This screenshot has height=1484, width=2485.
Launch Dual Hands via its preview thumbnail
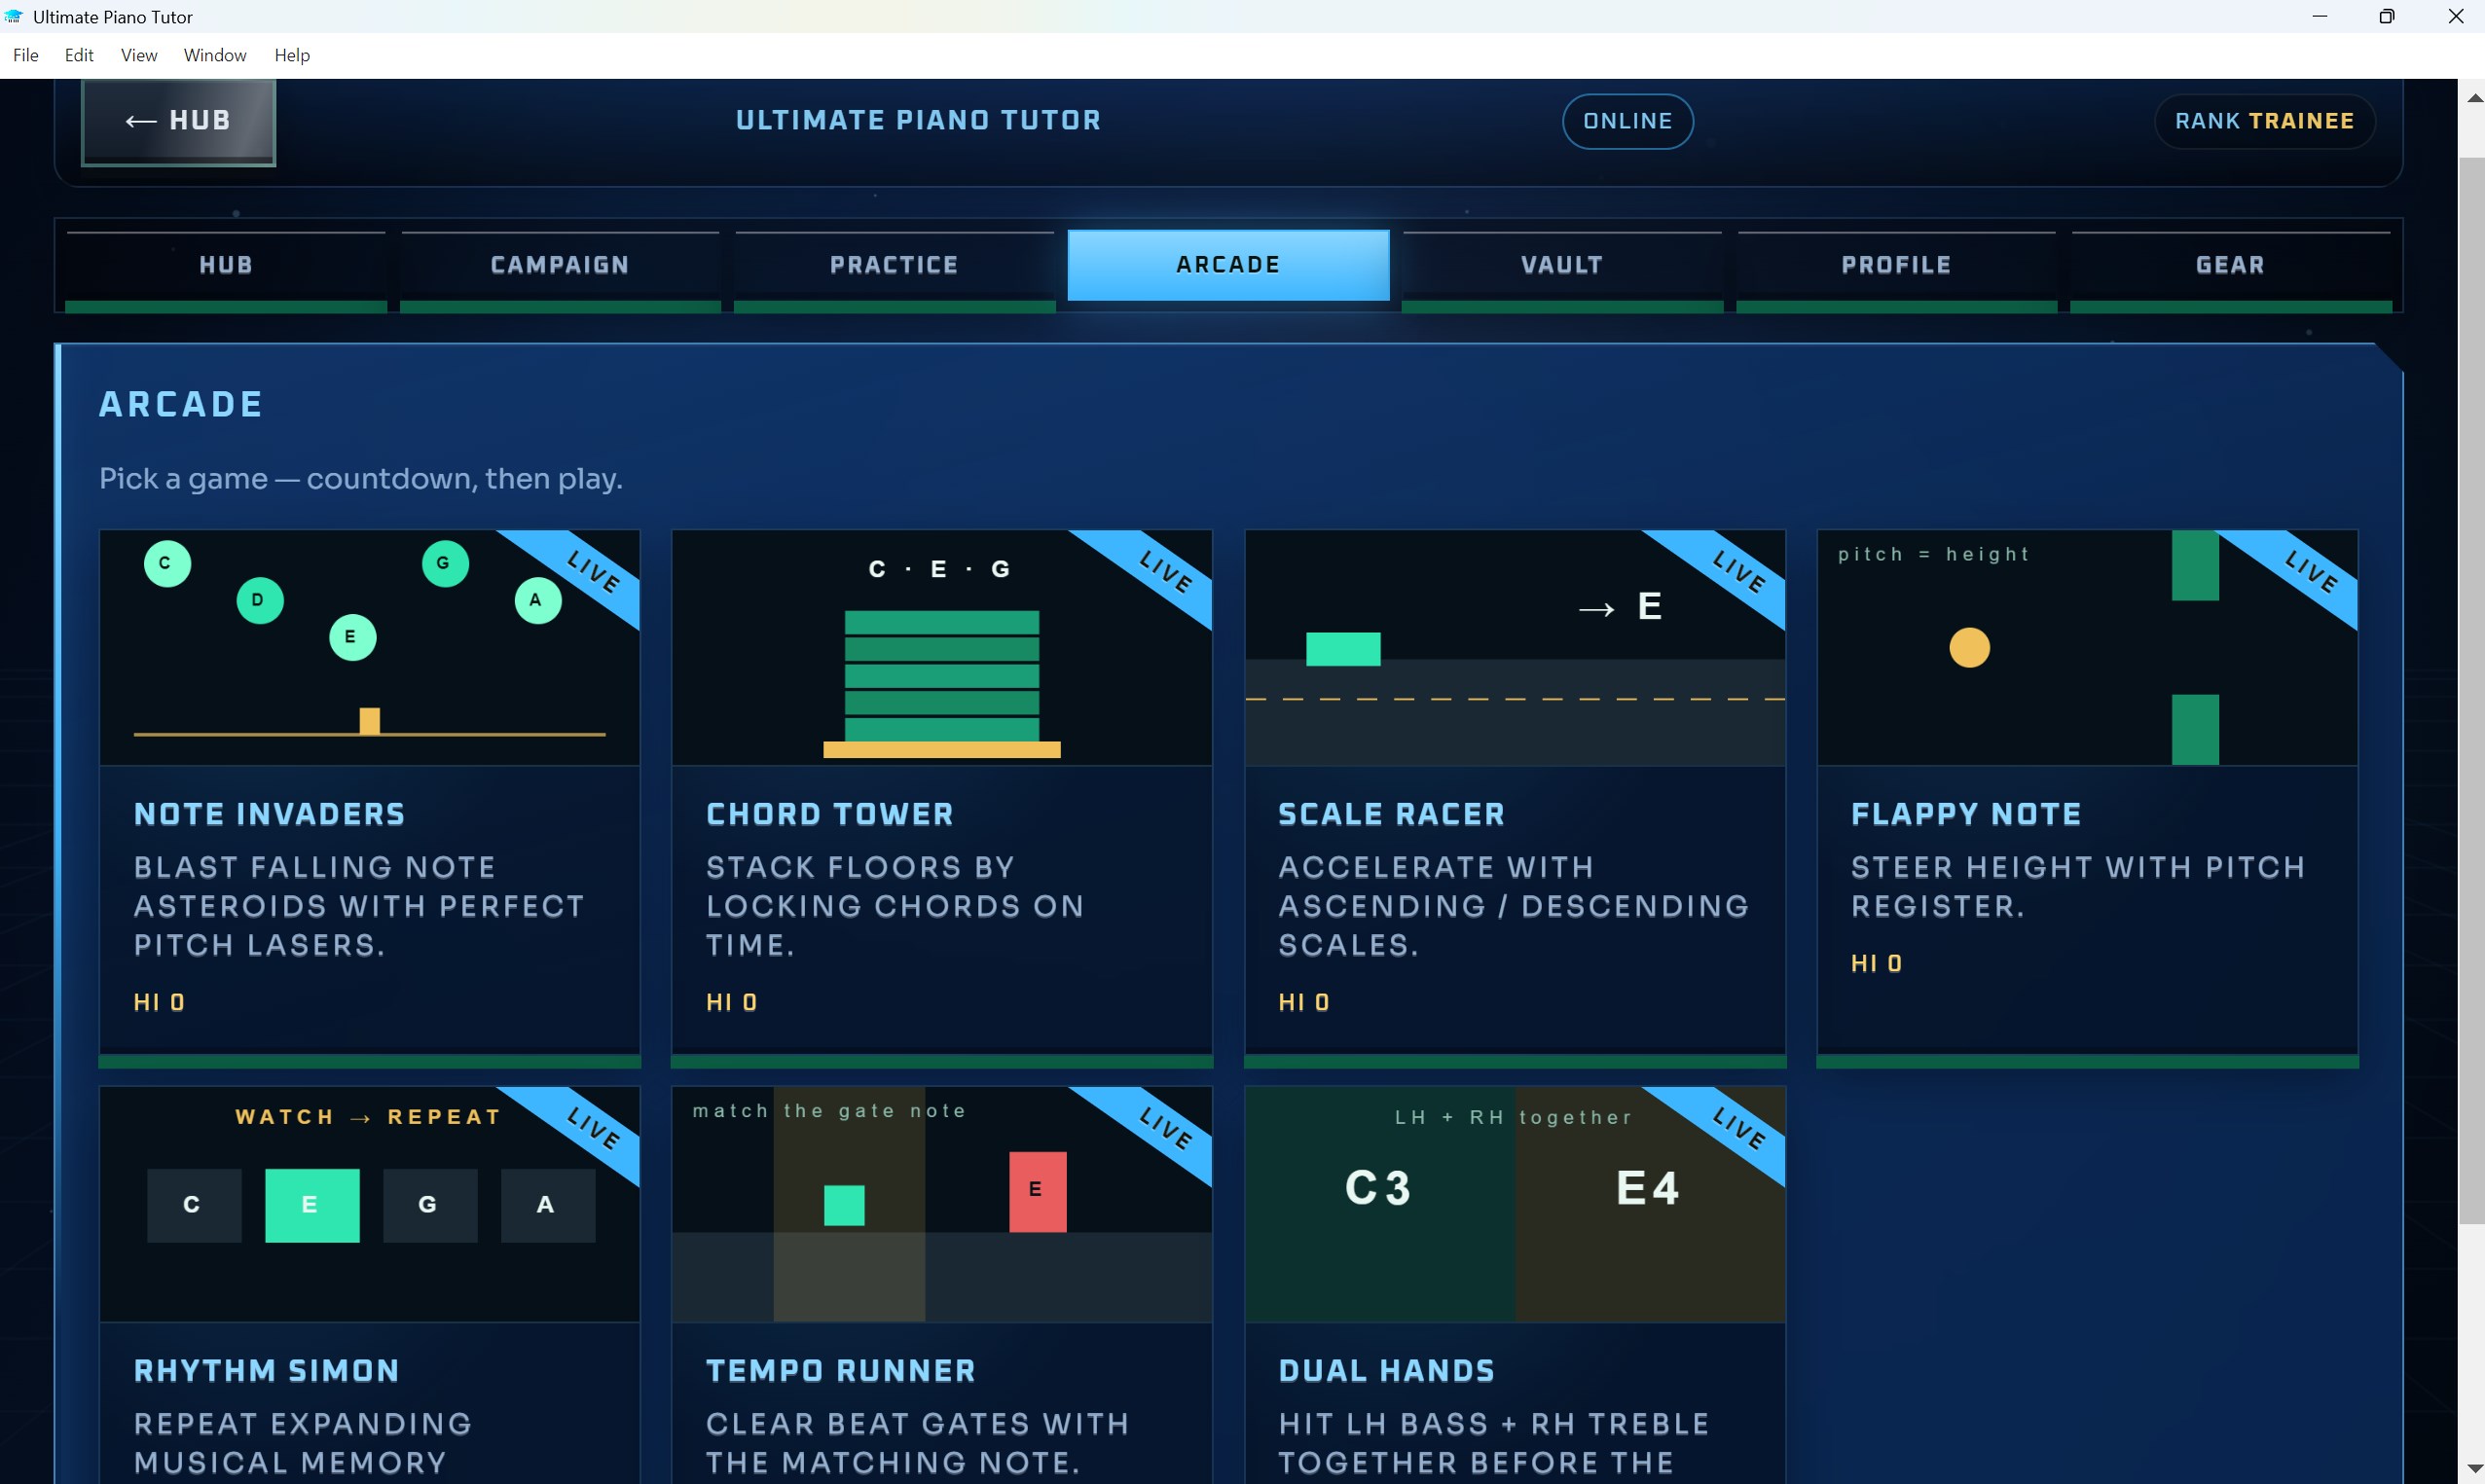tap(1515, 1204)
